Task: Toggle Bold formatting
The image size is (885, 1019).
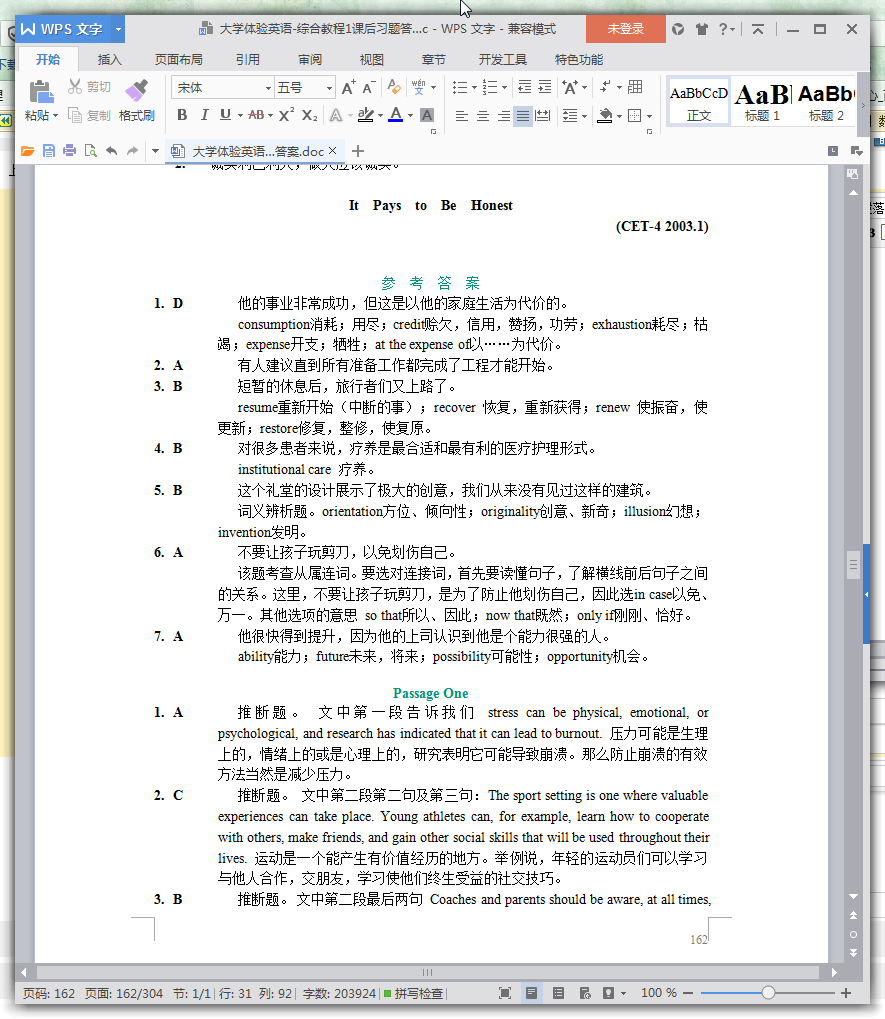Action: click(x=182, y=115)
